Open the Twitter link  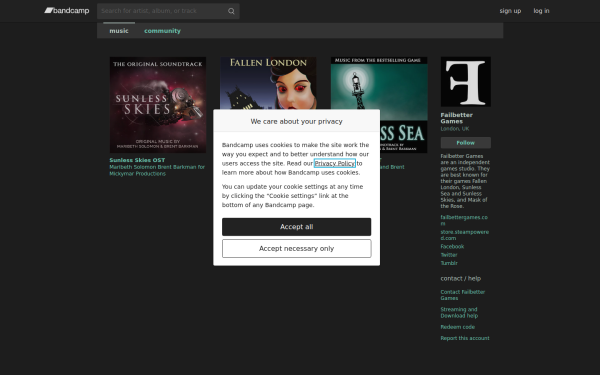point(448,255)
